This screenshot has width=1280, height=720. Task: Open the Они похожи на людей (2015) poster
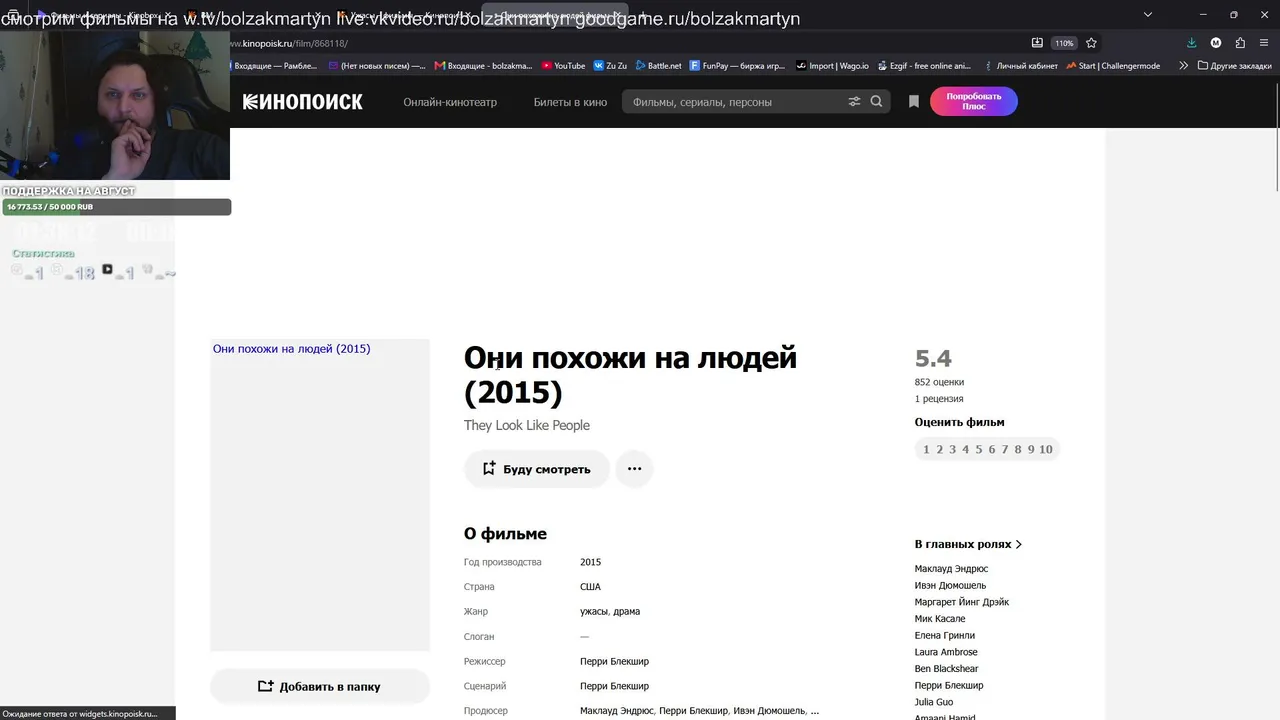(320, 495)
